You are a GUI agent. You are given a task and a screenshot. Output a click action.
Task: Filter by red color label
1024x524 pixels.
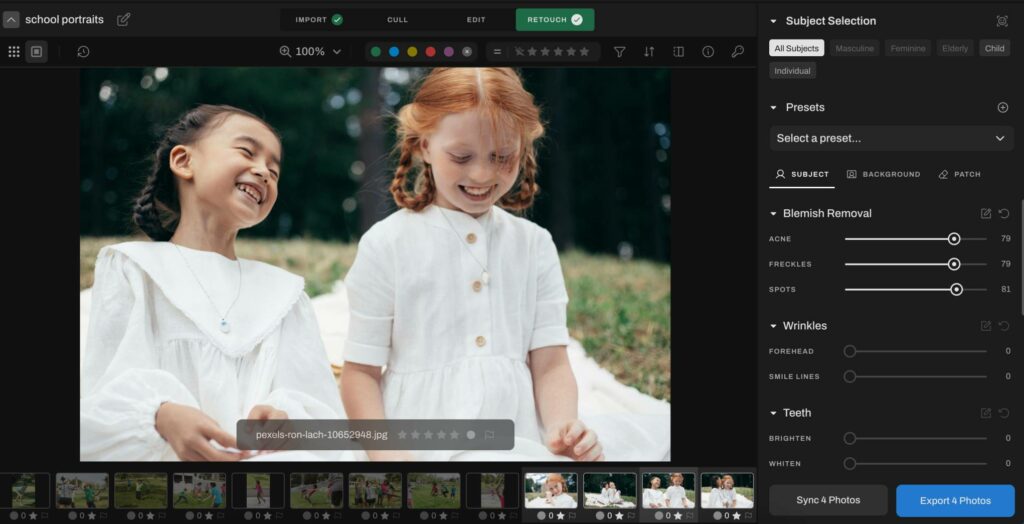click(430, 52)
